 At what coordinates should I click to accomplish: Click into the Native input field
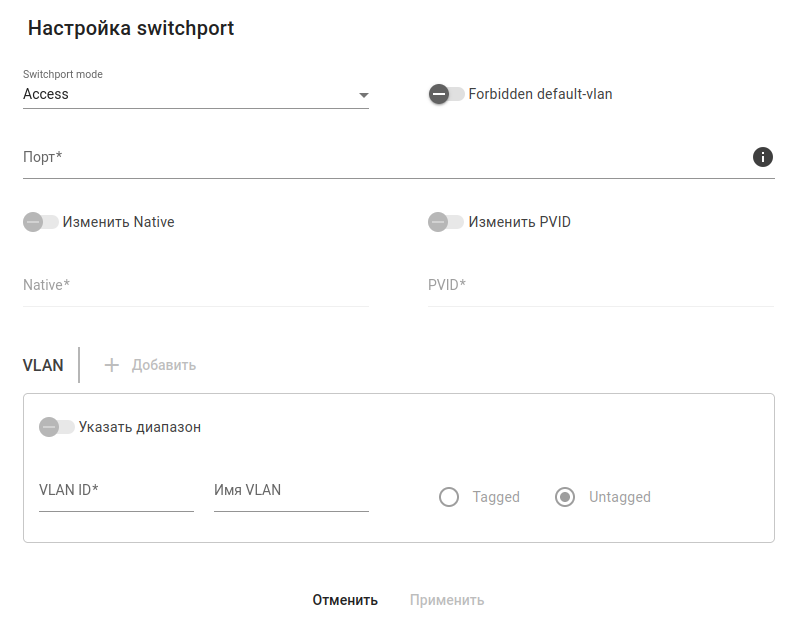(195, 286)
